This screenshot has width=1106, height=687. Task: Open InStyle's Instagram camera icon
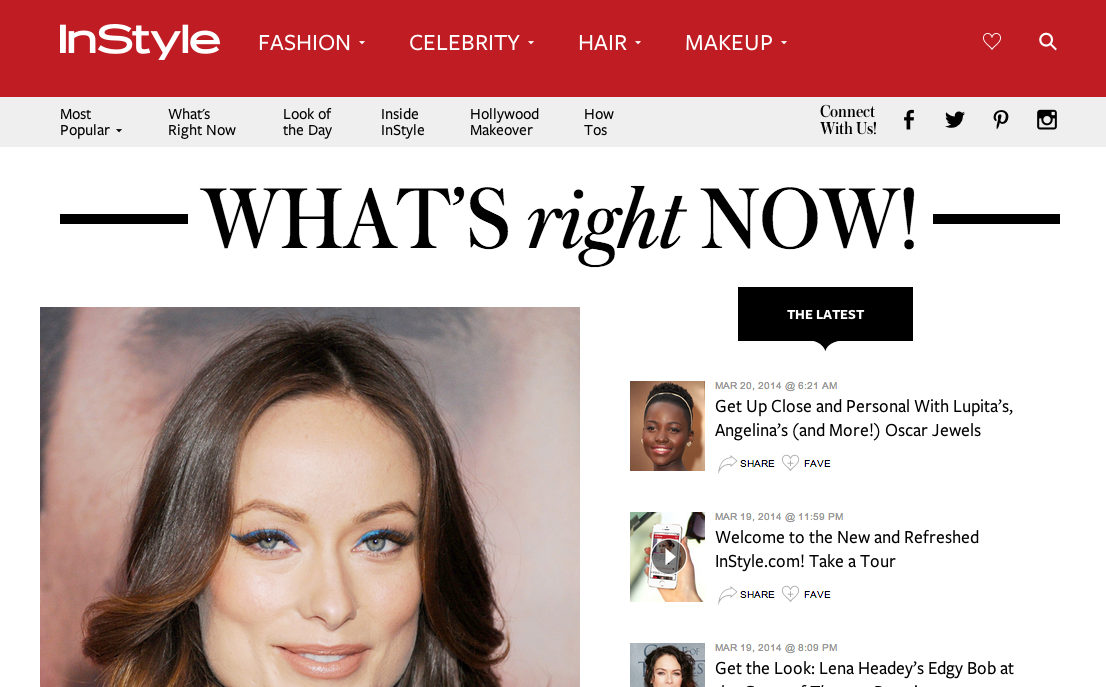pos(1047,120)
